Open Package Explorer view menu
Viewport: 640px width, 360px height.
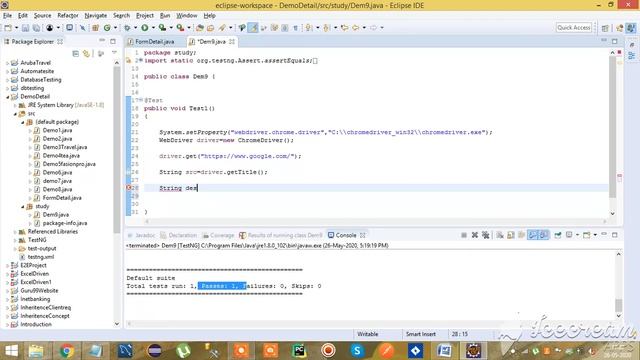tap(114, 53)
